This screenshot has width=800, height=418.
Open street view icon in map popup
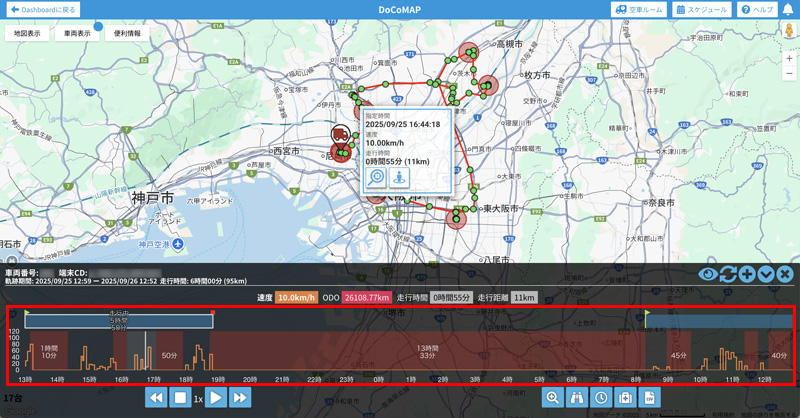[399, 177]
